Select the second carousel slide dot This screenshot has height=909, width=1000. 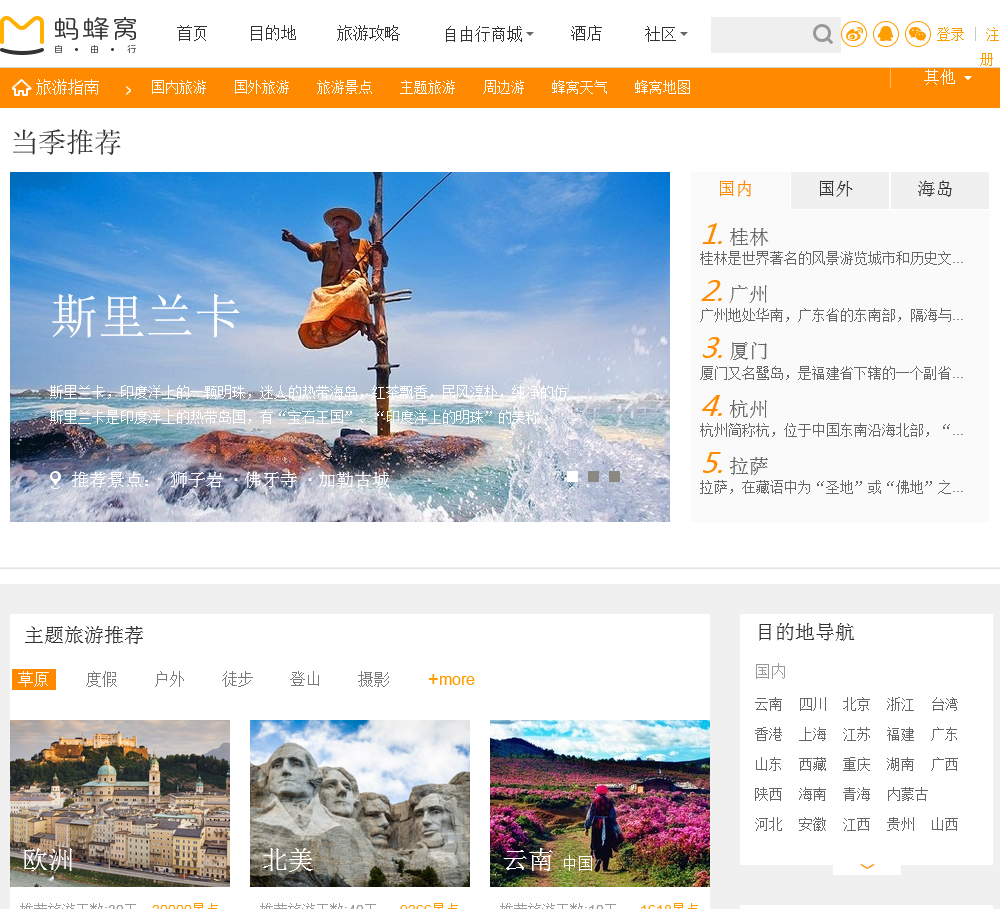click(x=593, y=477)
